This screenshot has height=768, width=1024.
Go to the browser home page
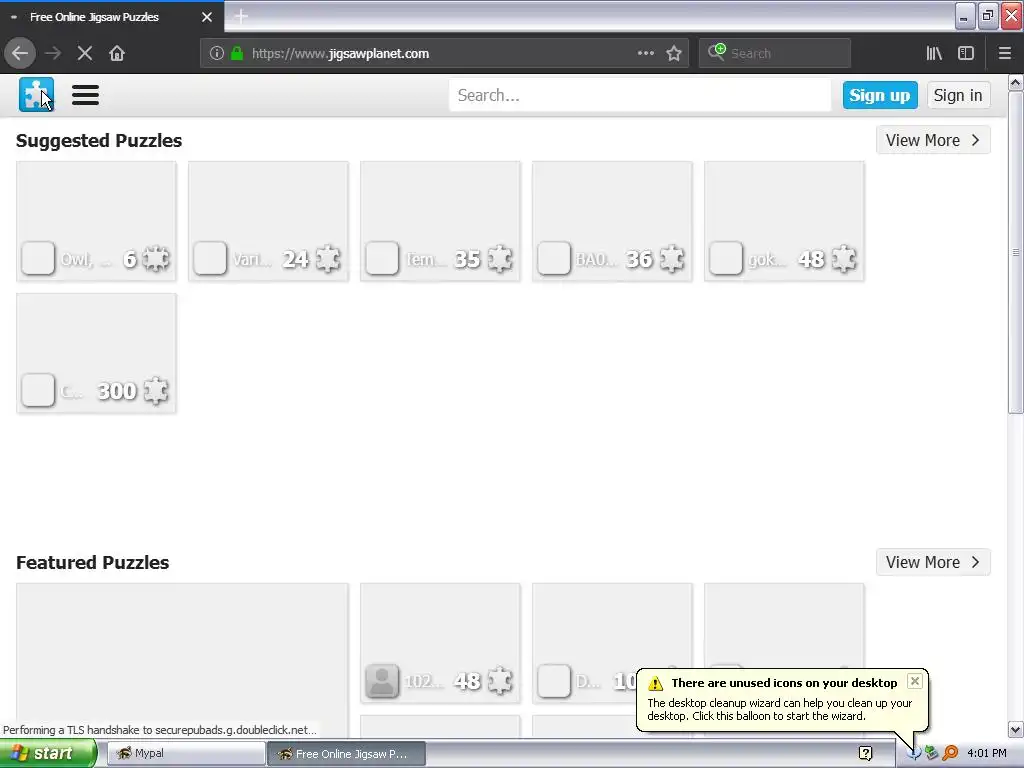click(117, 54)
